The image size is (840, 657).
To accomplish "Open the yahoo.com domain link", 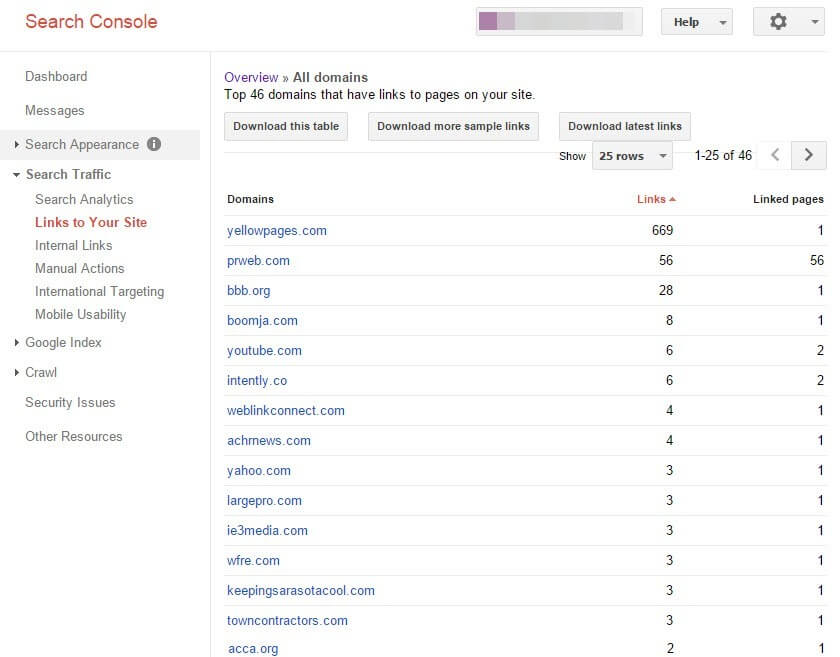I will point(259,471).
